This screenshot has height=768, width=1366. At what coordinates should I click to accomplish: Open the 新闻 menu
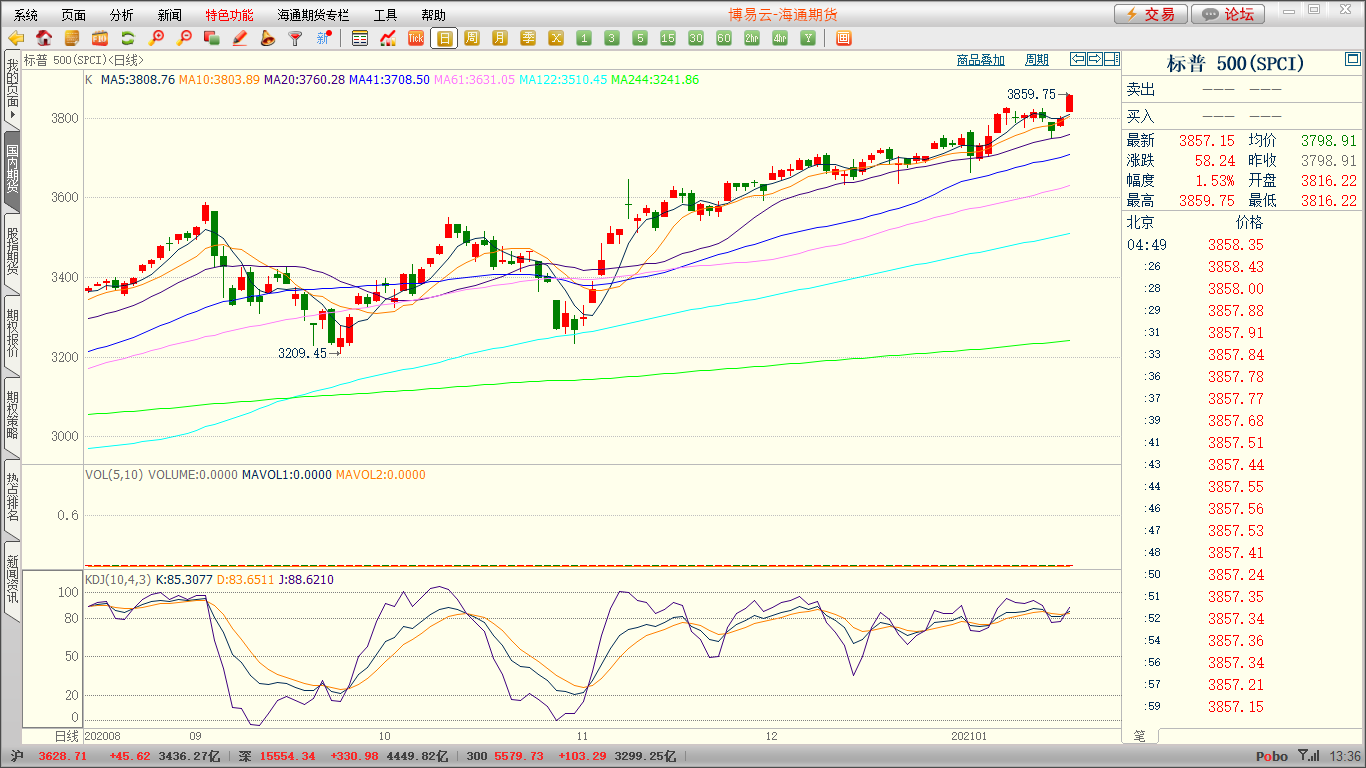pyautogui.click(x=170, y=15)
